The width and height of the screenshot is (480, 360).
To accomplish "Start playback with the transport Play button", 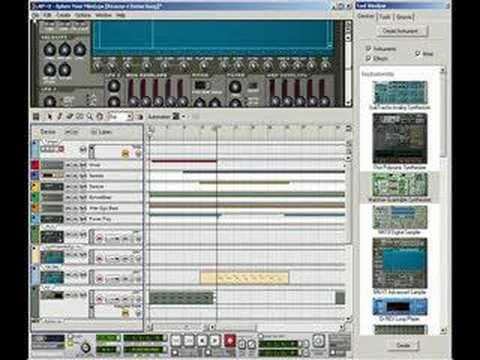I will (215, 341).
